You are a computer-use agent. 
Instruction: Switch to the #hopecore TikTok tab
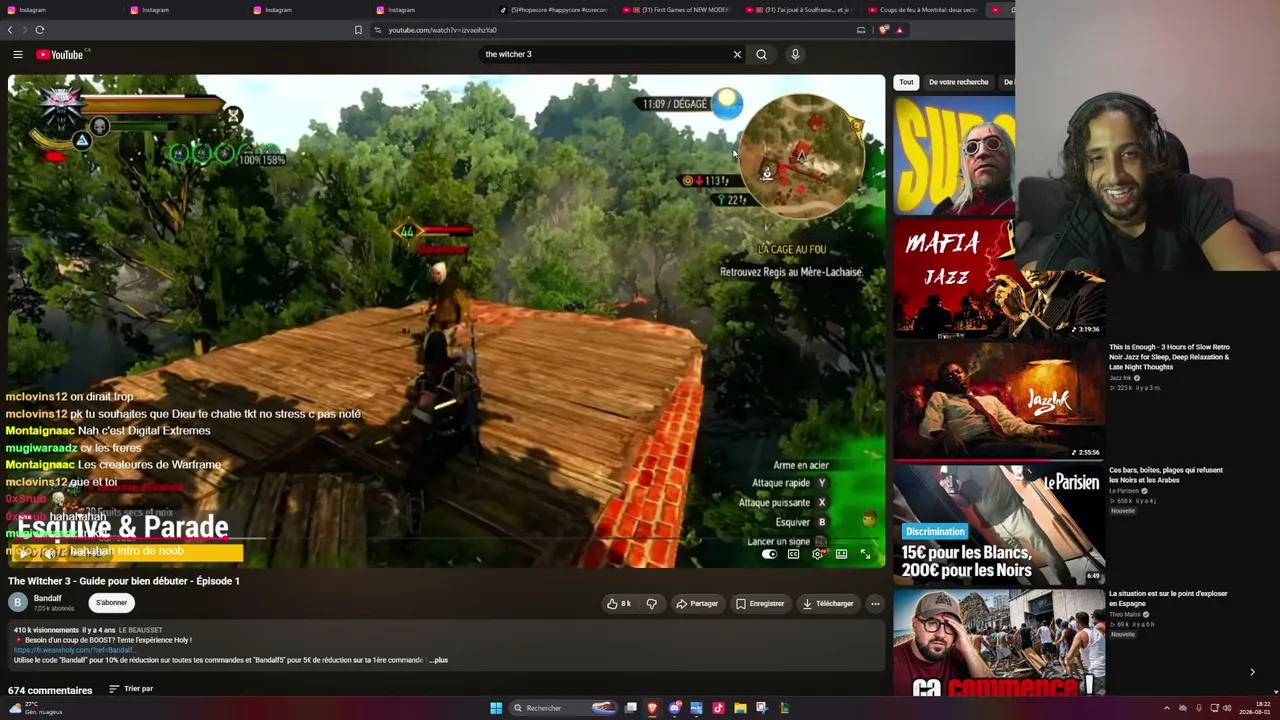(553, 10)
